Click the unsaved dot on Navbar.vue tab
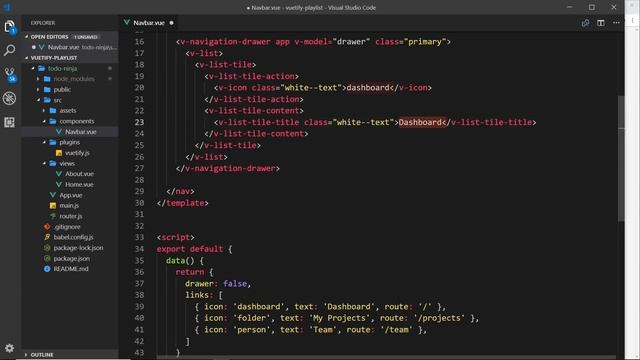The width and height of the screenshot is (640, 360). click(x=171, y=23)
